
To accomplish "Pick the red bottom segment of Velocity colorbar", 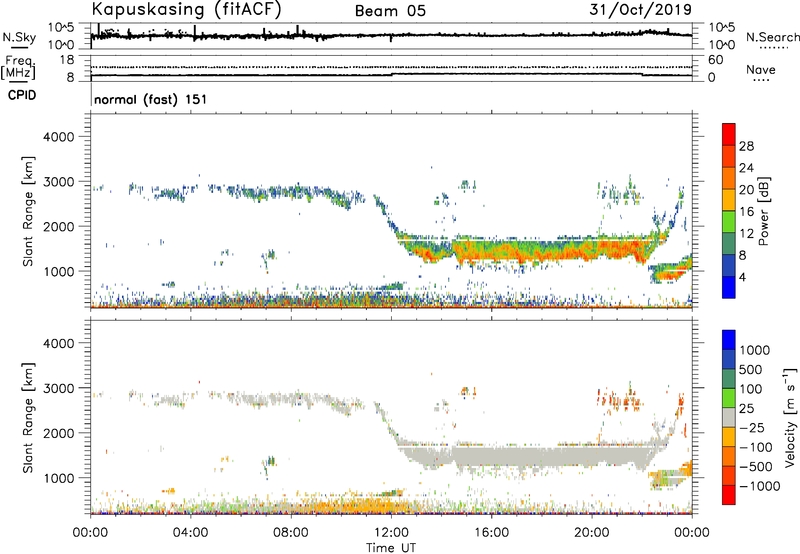I will [729, 495].
